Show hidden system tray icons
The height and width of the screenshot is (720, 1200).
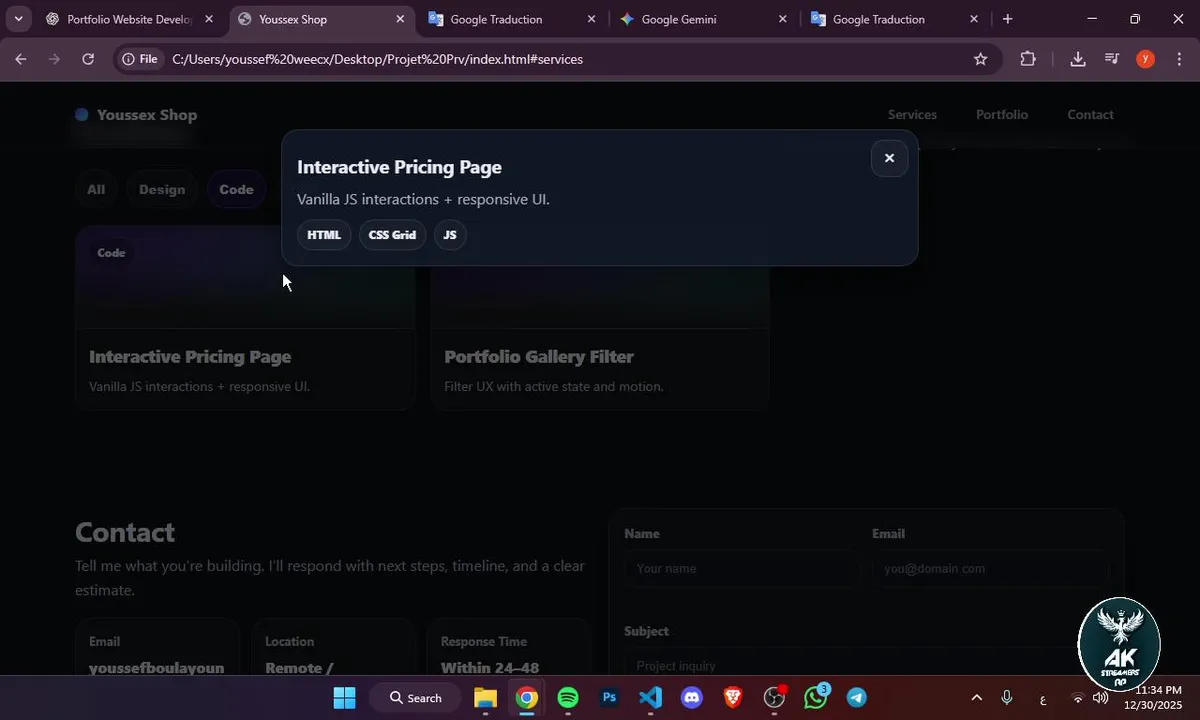coord(976,698)
